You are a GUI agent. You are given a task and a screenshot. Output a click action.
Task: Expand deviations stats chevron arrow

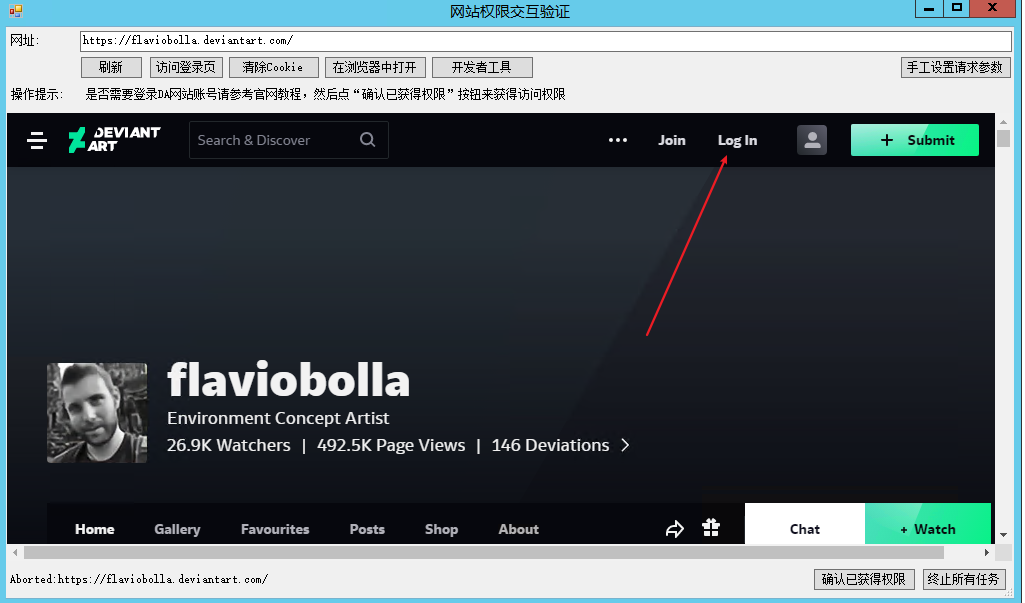[x=626, y=445]
